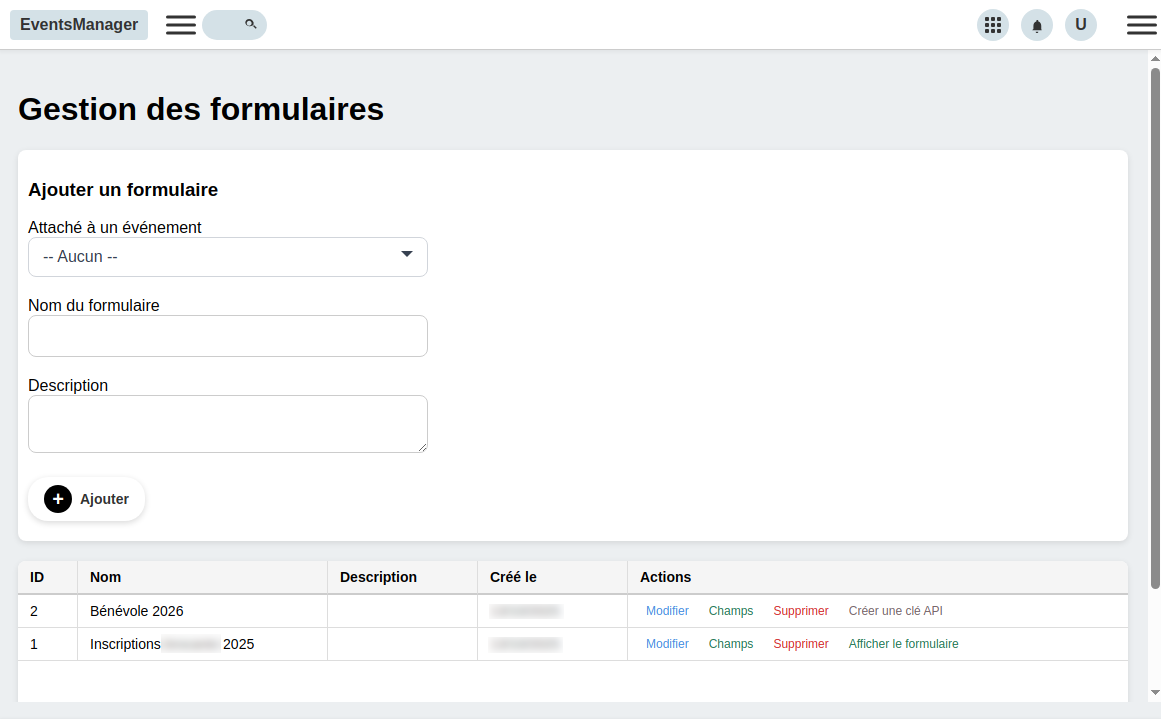Viewport: 1161px width, 719px height.
Task: Click the plus icon beside Ajouter
Action: [x=58, y=499]
